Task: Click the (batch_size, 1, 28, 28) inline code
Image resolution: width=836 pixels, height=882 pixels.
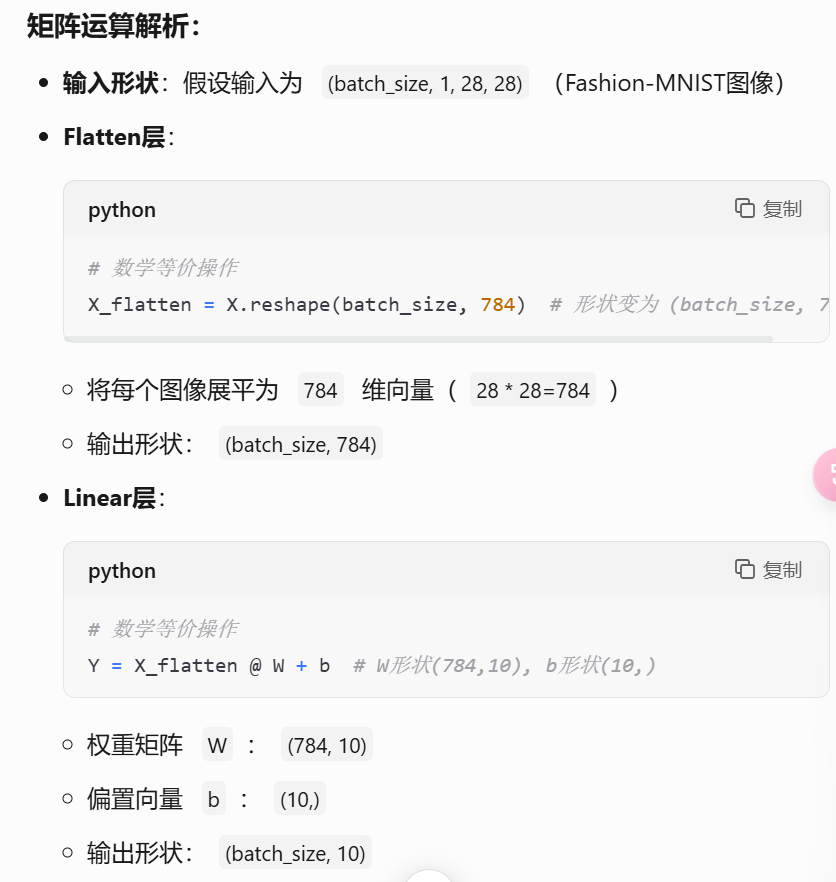Action: pos(425,83)
